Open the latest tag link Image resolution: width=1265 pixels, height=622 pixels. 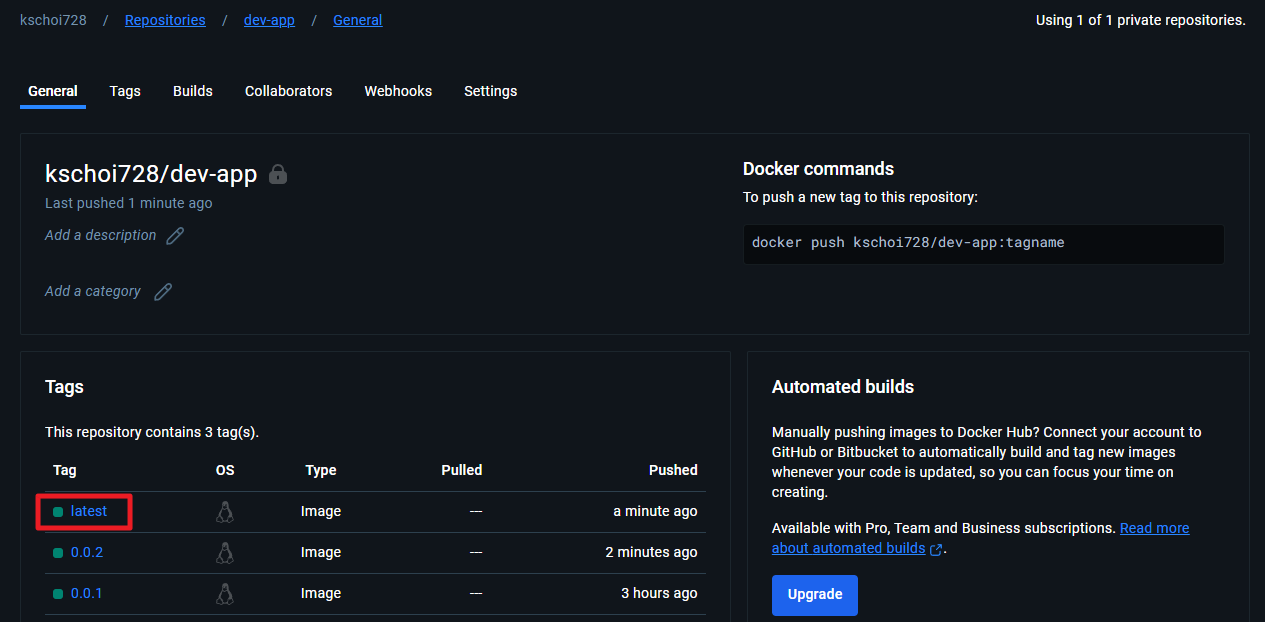(x=89, y=511)
